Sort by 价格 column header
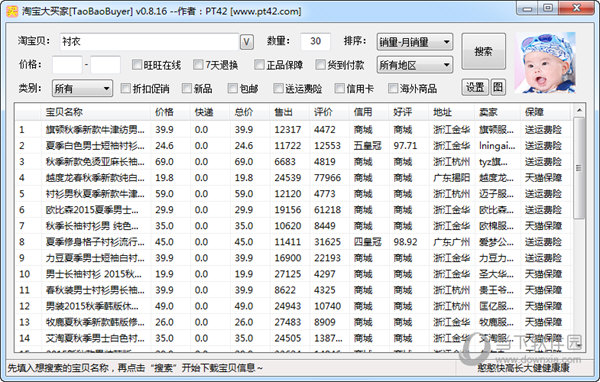The height and width of the screenshot is (382, 600). point(170,112)
